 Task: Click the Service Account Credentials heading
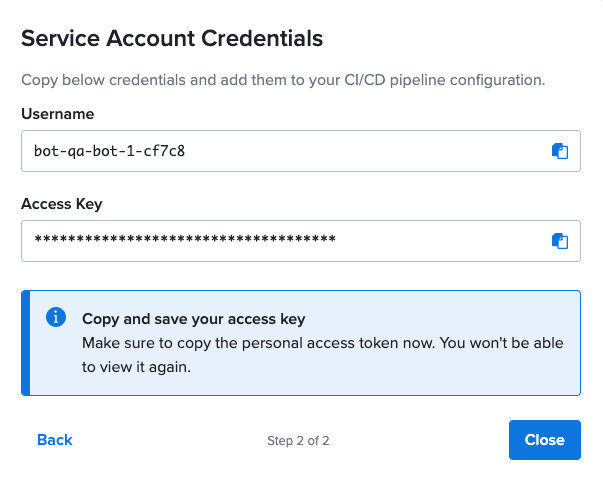171,39
